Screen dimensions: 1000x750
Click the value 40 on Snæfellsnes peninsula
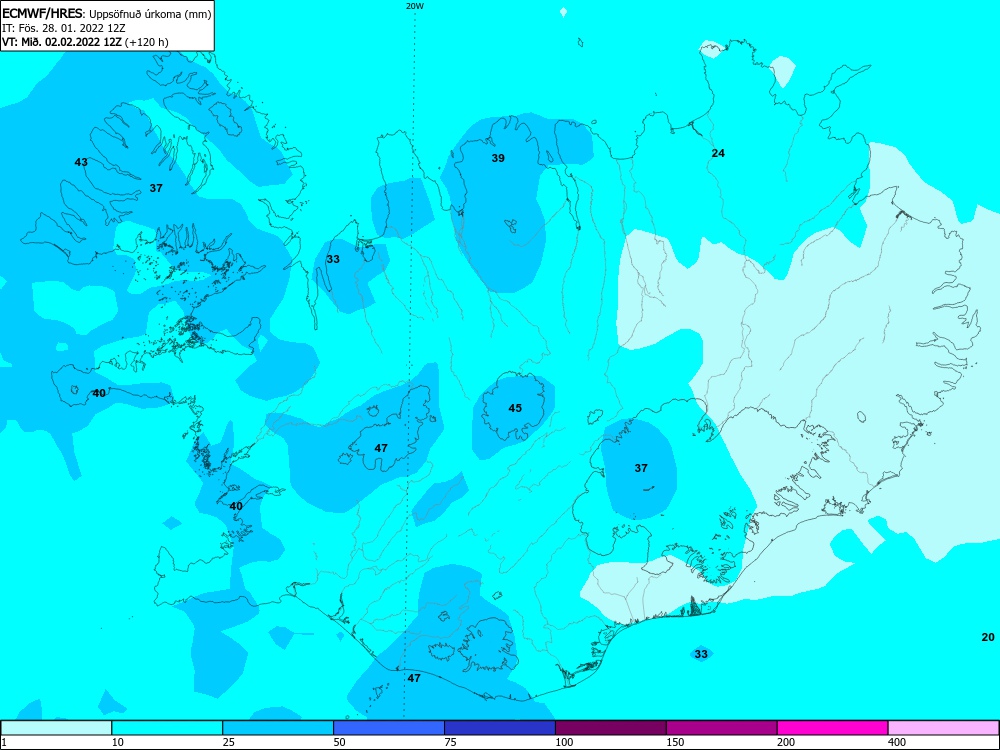point(99,393)
